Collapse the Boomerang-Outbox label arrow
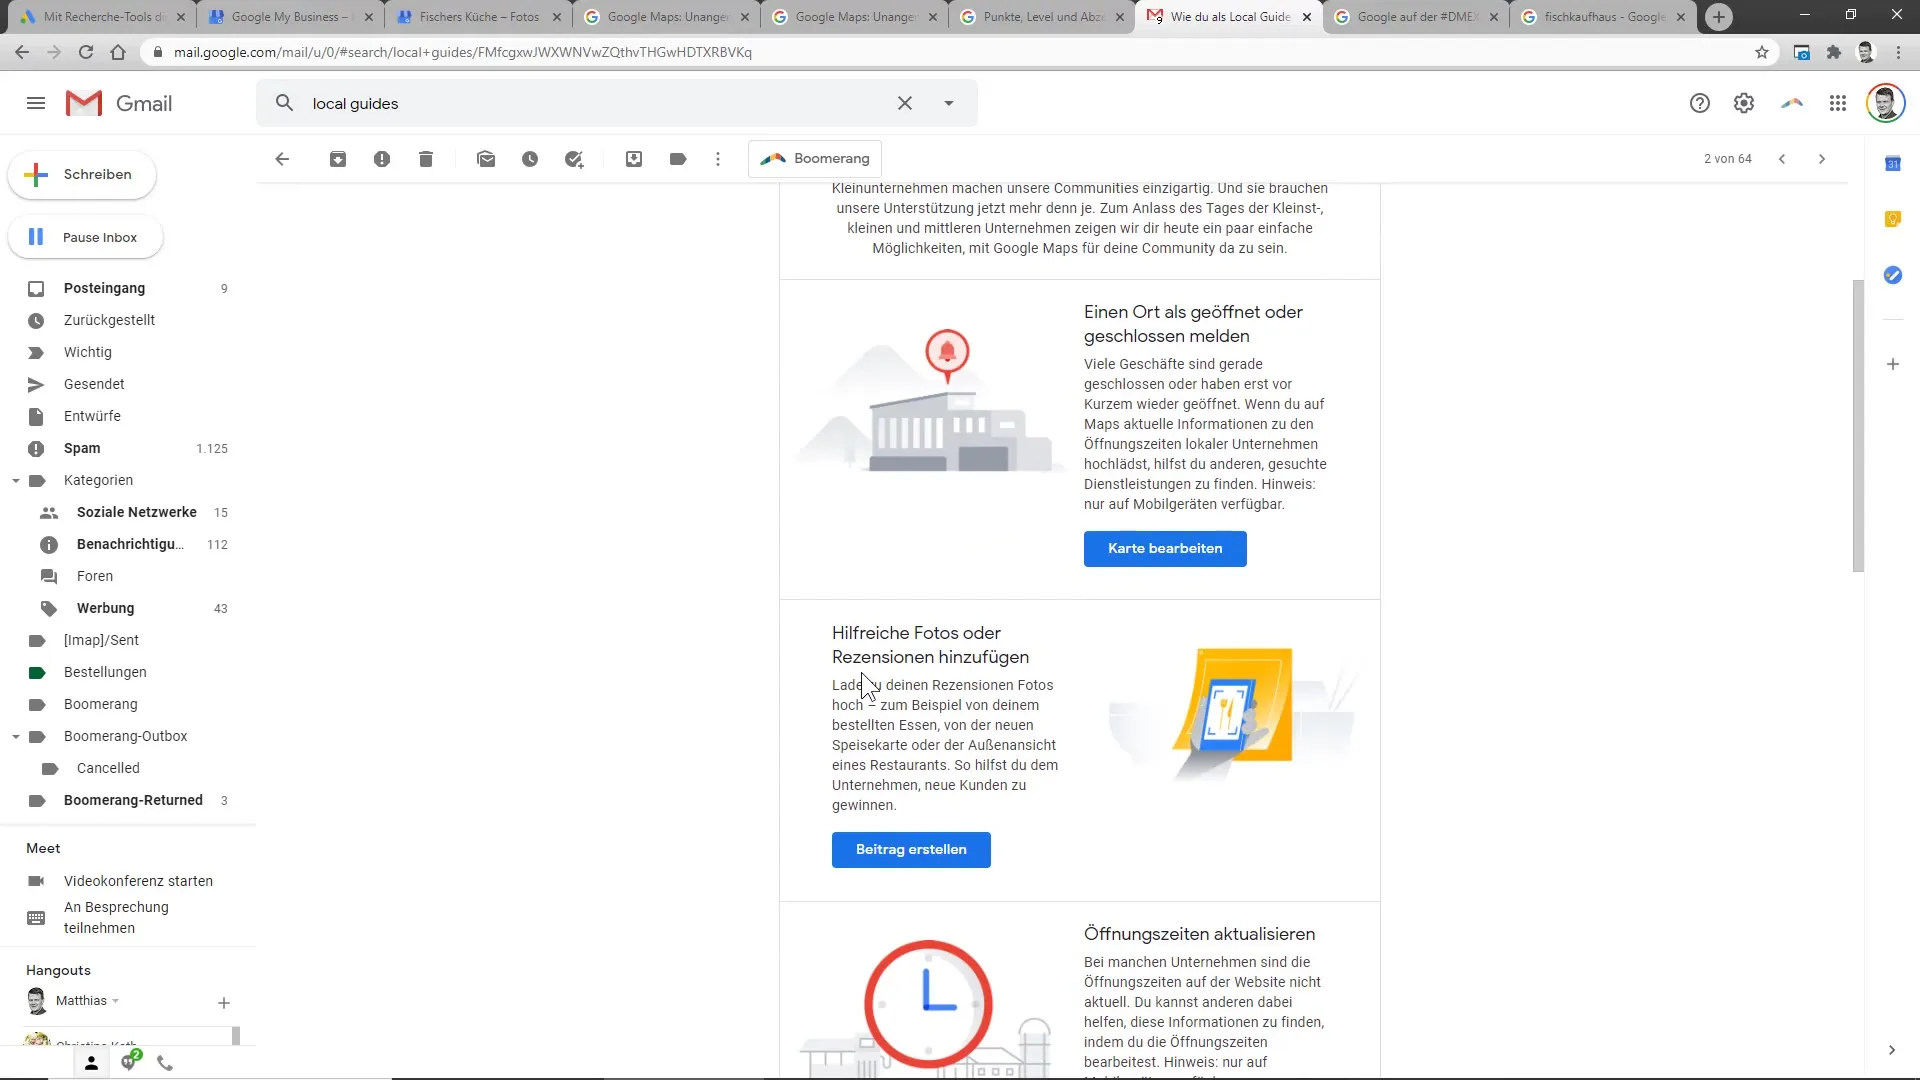The height and width of the screenshot is (1080, 1920). [x=16, y=737]
